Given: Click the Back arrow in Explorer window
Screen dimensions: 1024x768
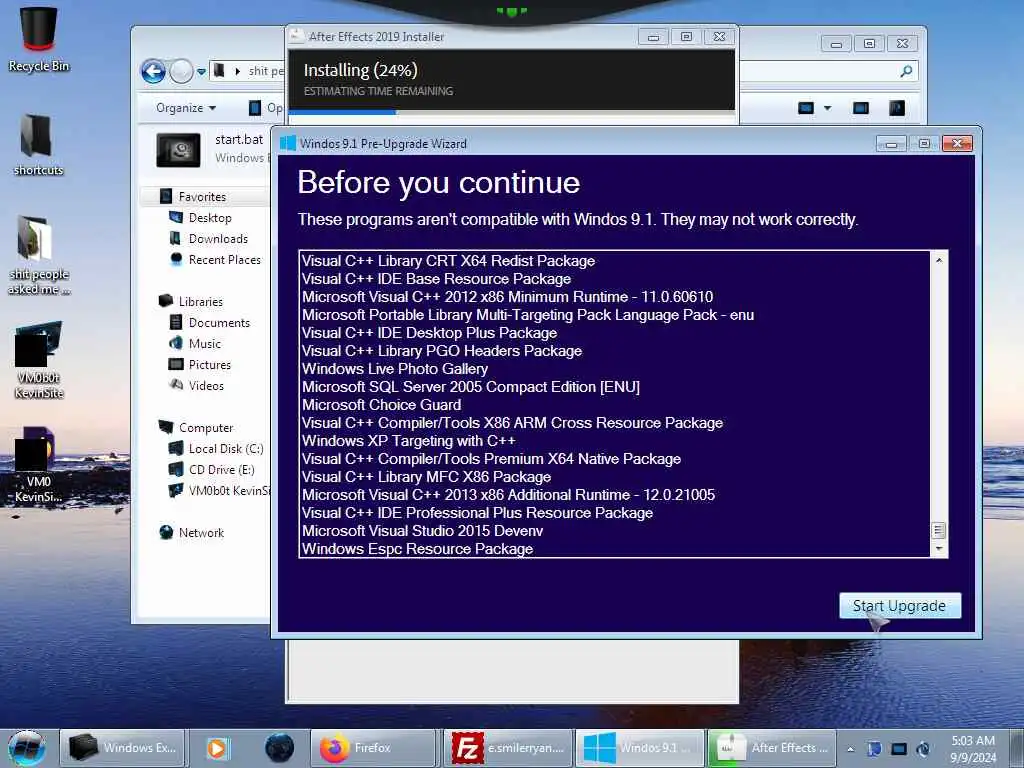Looking at the screenshot, I should point(153,71).
